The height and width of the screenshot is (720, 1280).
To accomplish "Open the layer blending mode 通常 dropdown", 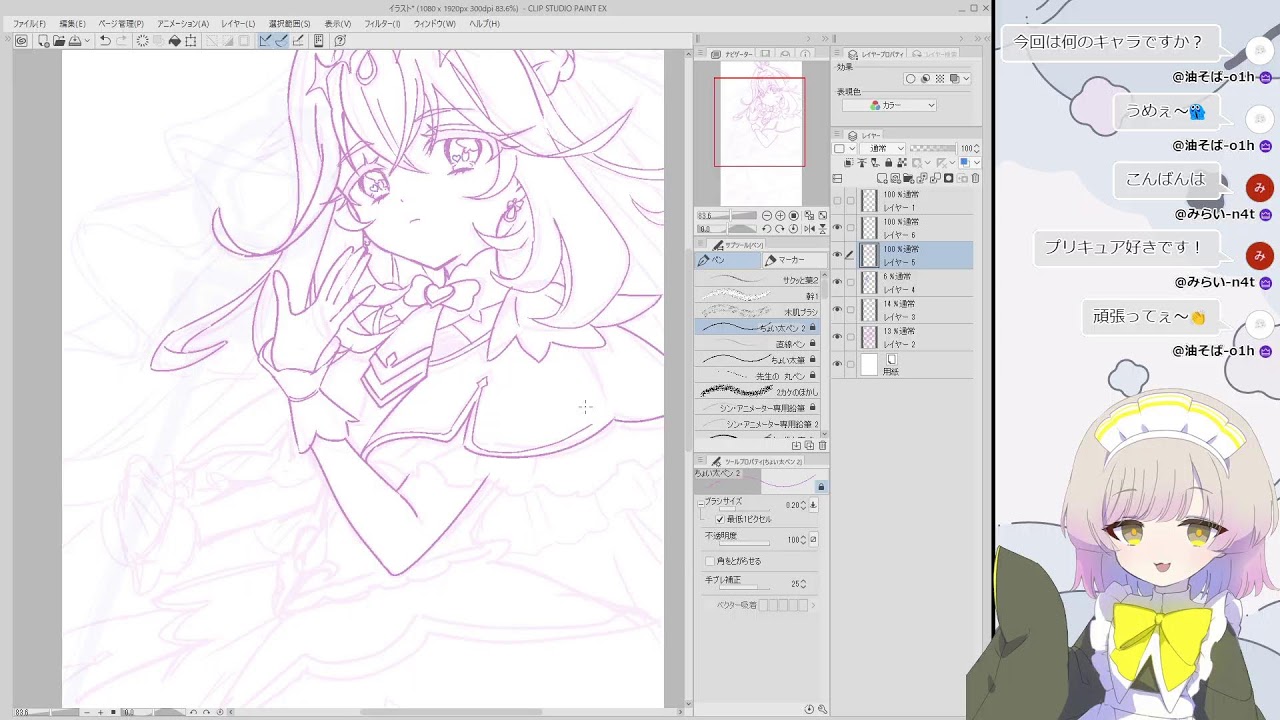I will click(884, 149).
